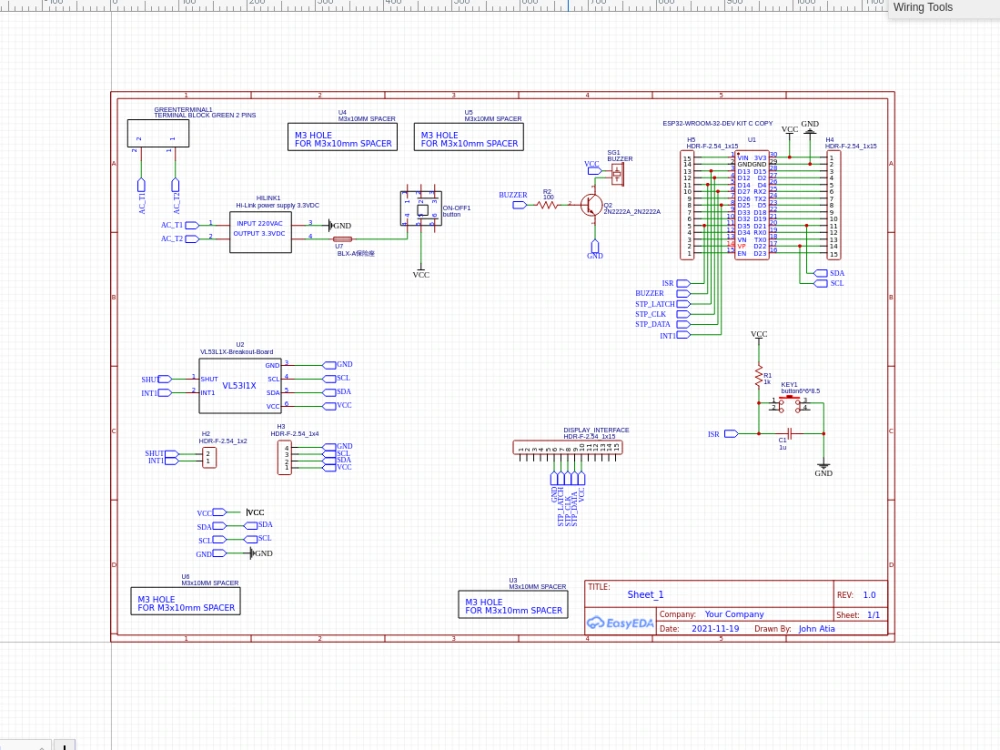This screenshot has width=1000, height=750.
Task: Click SDA net port right of VL53L1X
Action: 329,392
